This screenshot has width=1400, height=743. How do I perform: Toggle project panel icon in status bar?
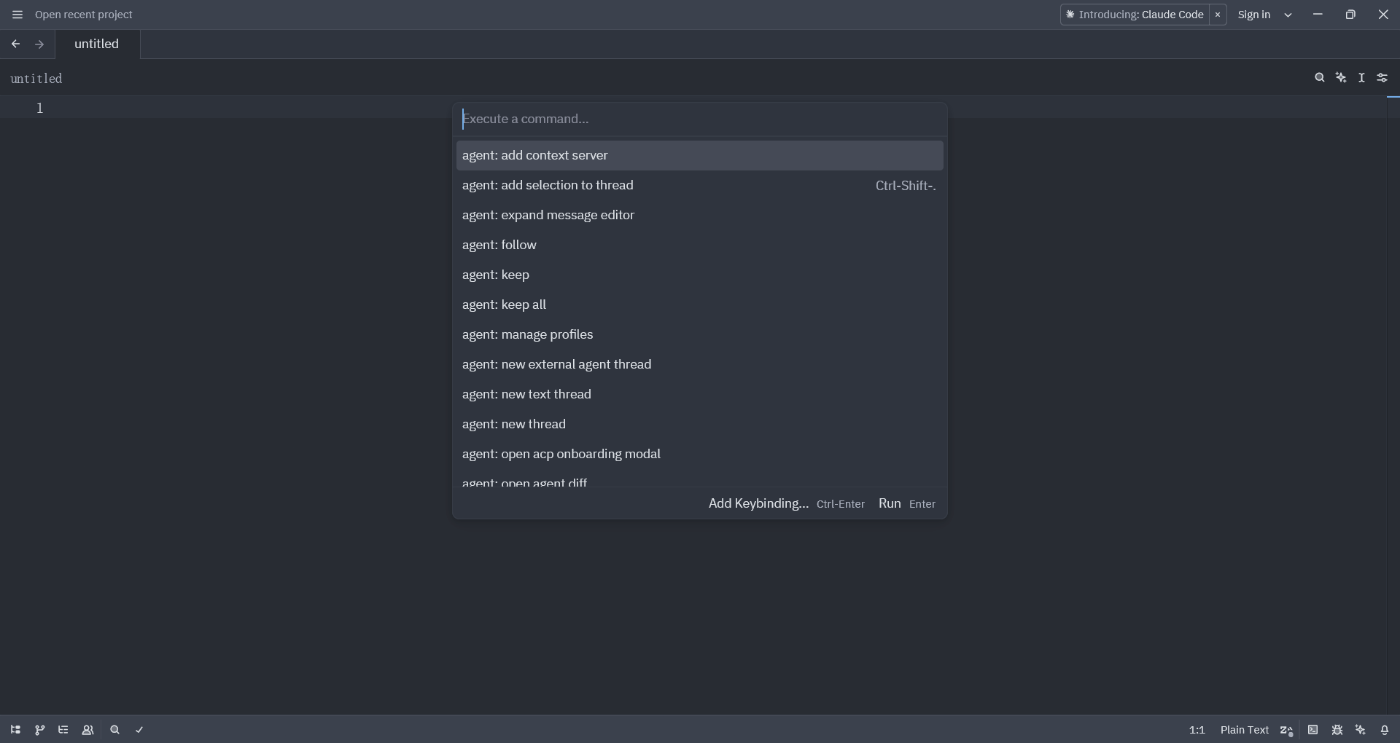15,730
